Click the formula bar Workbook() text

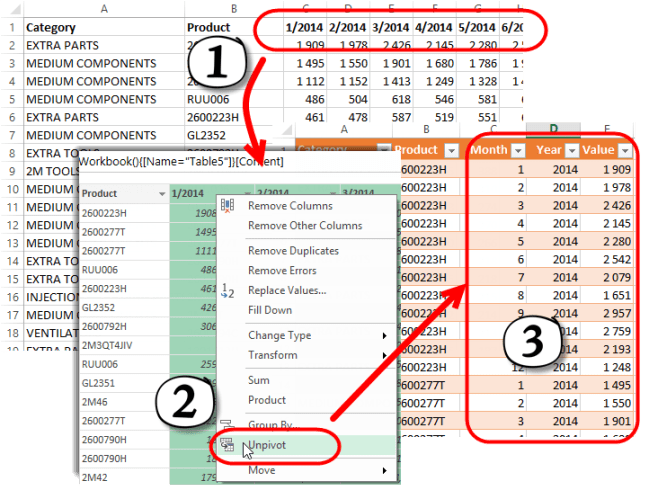pos(181,161)
